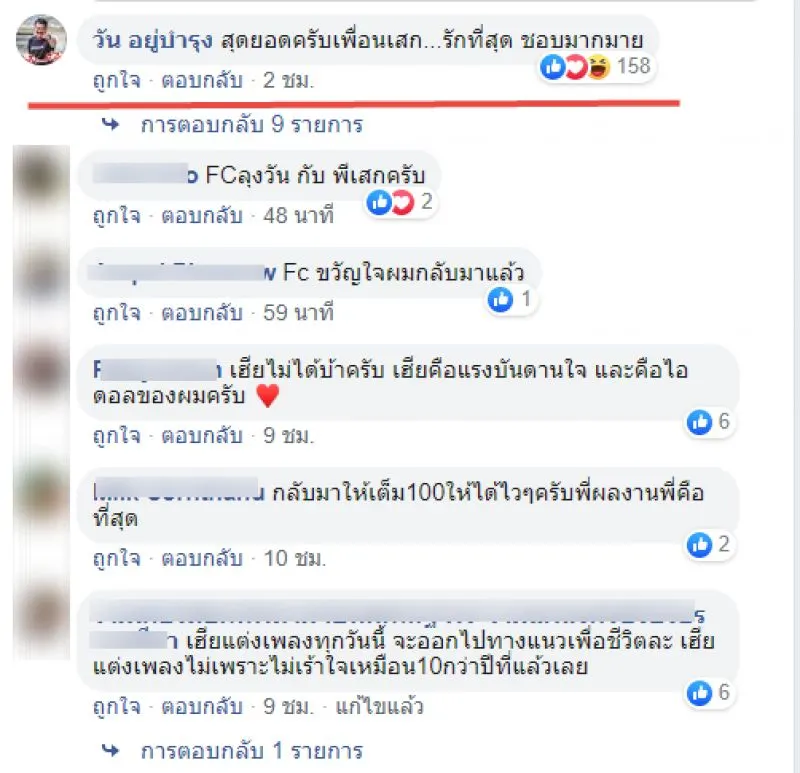
Task: Click the like icon showing 1 reaction
Action: point(500,300)
